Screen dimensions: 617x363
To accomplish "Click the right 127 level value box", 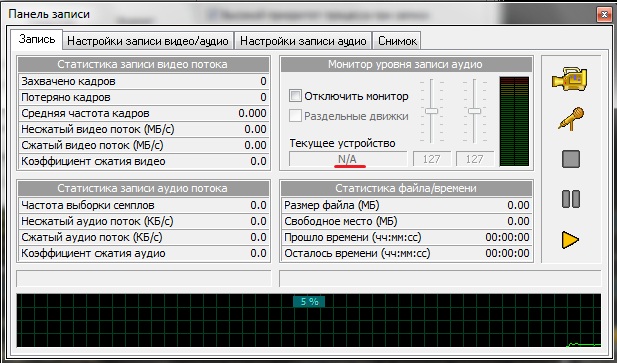I will tap(475, 159).
